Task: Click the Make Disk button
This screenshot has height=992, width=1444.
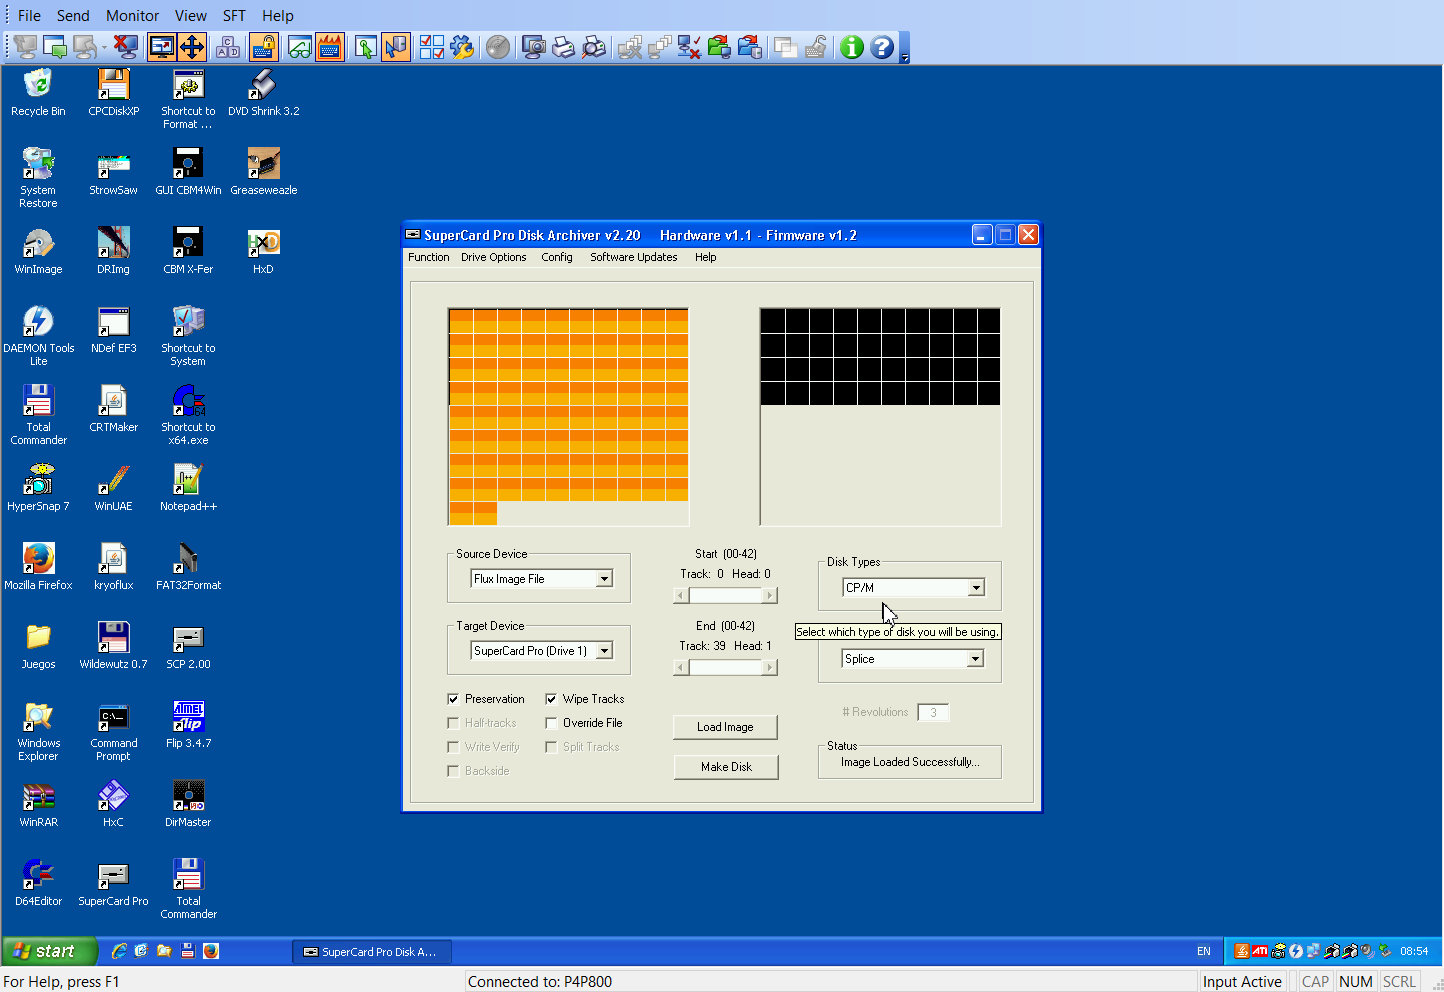Action: pos(726,767)
